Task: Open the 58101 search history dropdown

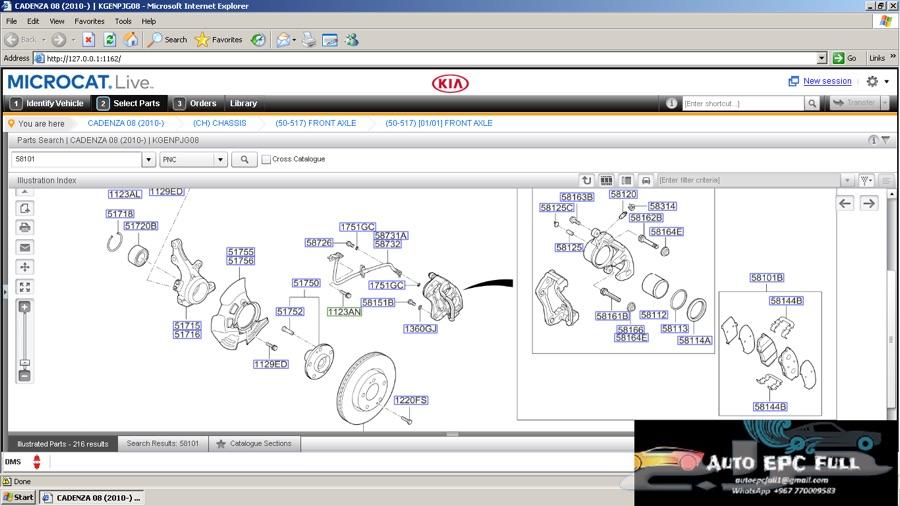Action: click(x=149, y=159)
